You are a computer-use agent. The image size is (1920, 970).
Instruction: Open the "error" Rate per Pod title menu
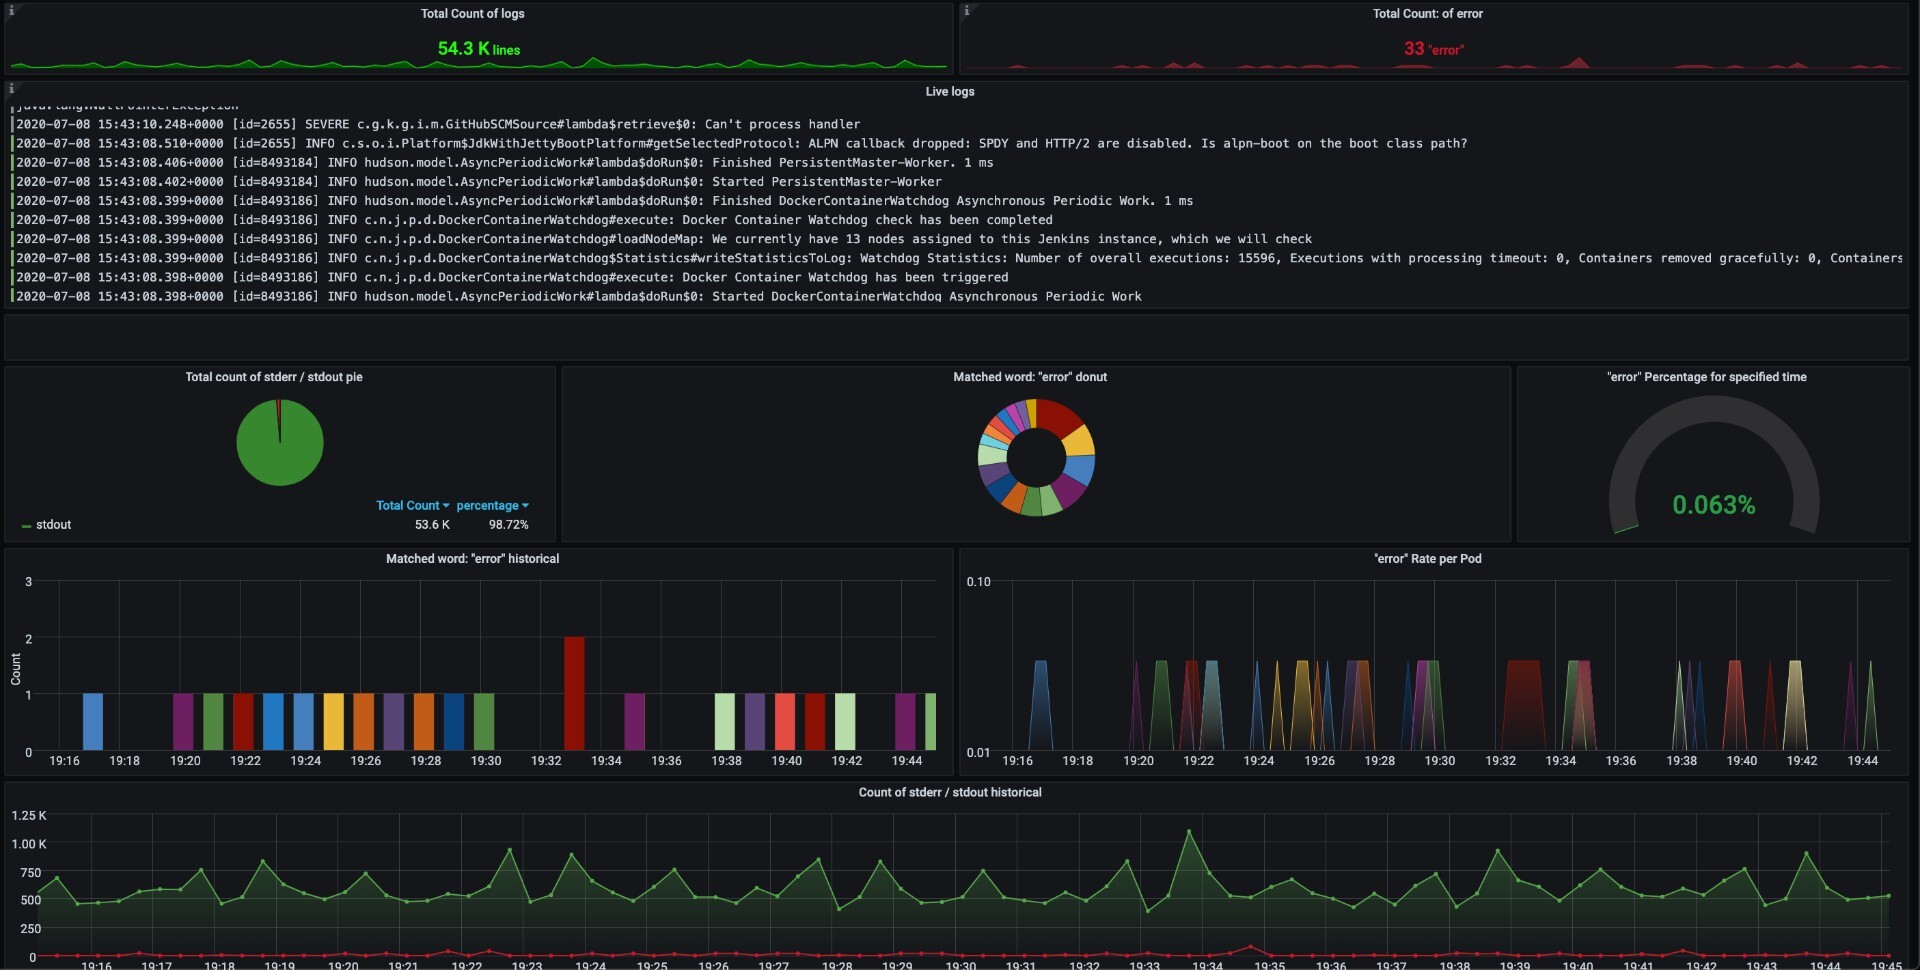[1428, 559]
